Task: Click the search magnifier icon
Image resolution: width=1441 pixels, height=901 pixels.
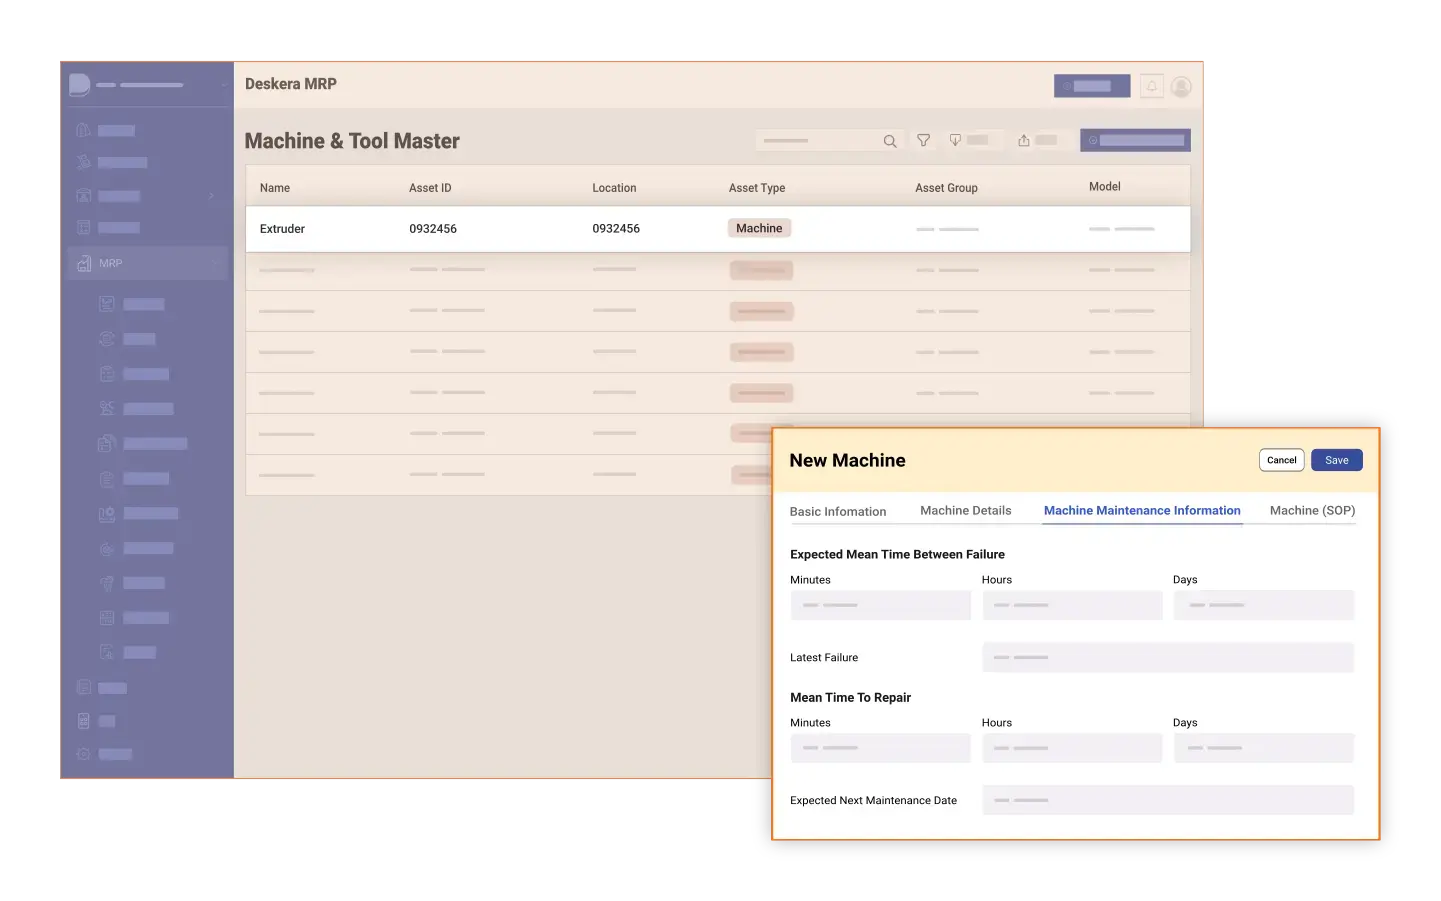Action: [889, 140]
